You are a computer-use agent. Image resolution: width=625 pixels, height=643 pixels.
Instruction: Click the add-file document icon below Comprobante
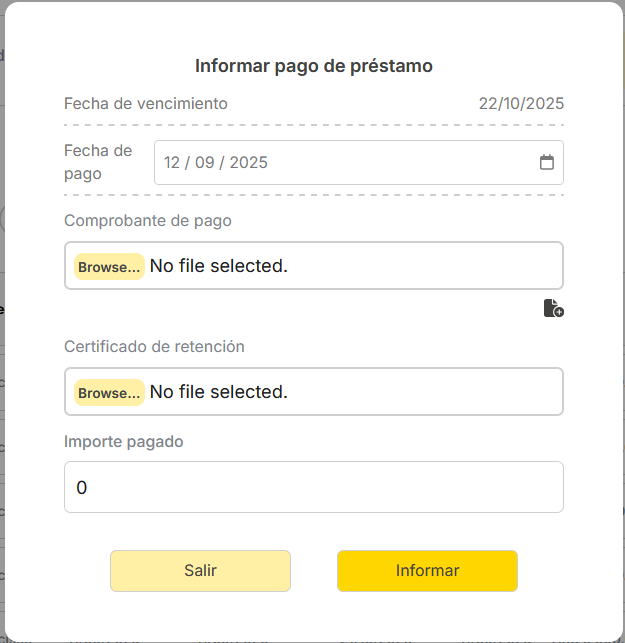[x=553, y=308]
